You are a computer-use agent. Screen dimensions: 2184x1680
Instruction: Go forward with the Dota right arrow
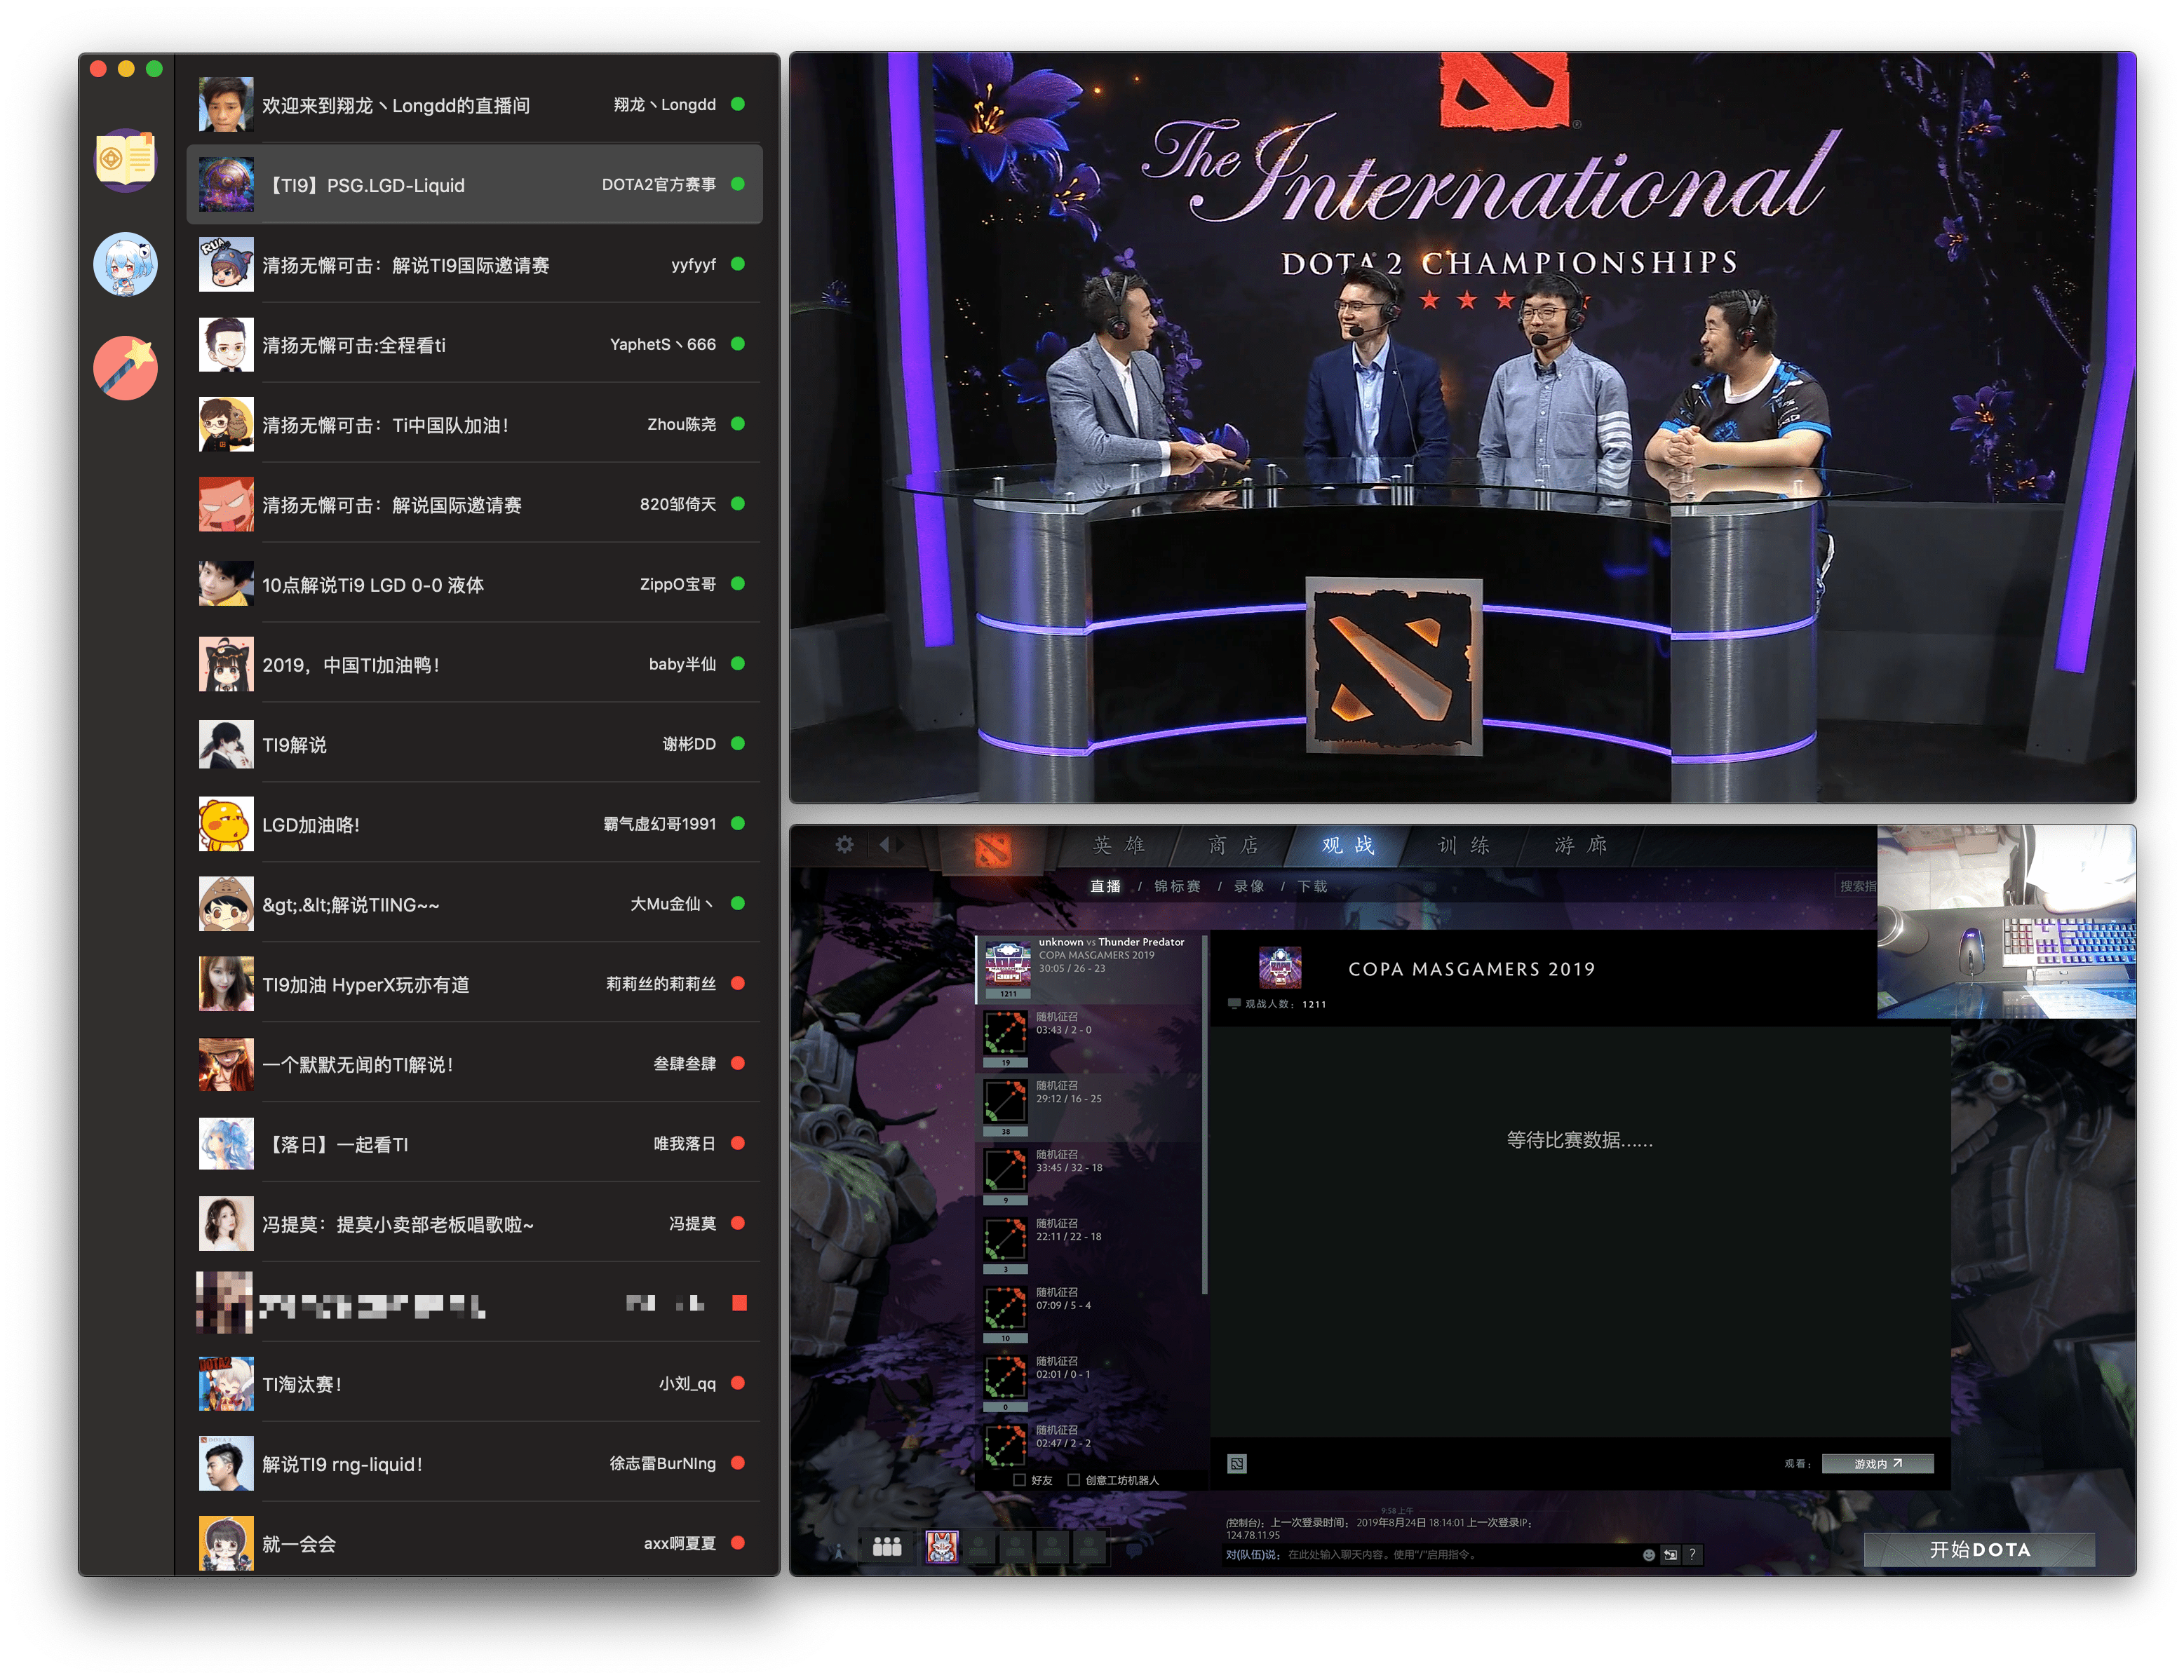coord(900,845)
